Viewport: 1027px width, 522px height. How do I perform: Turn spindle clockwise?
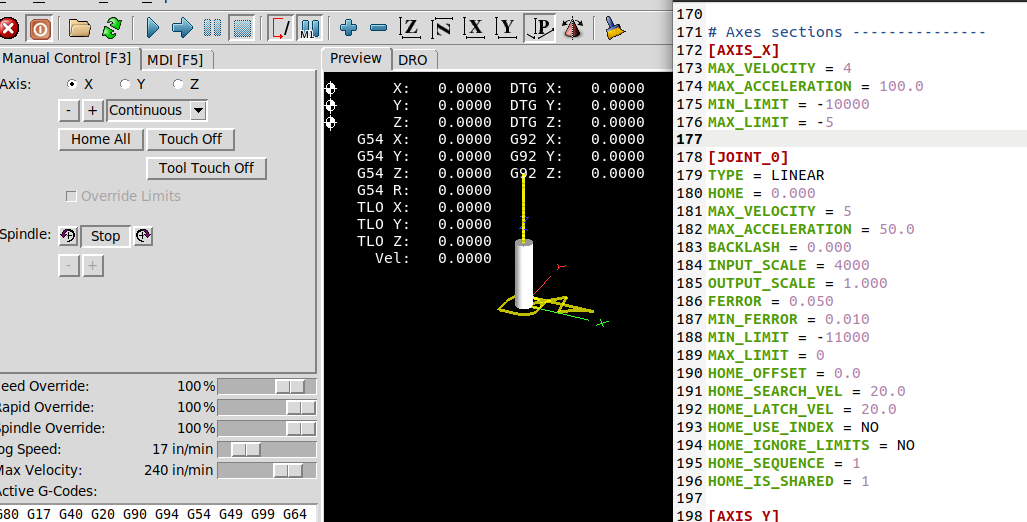point(143,236)
